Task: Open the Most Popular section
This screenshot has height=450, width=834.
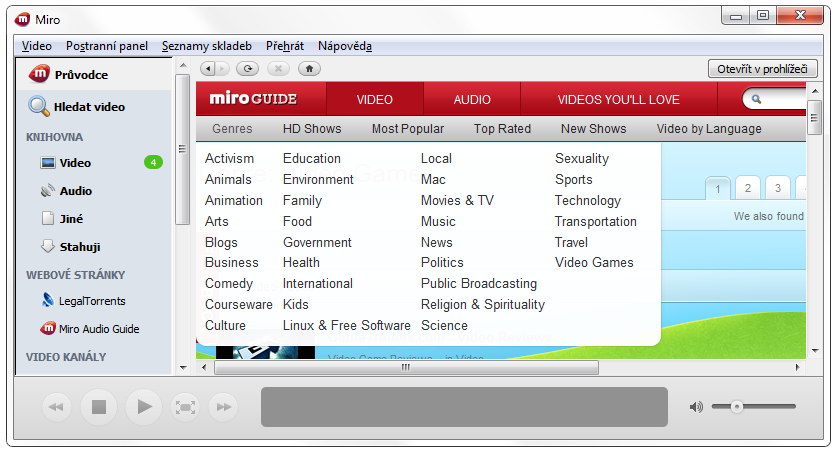Action: click(x=408, y=129)
